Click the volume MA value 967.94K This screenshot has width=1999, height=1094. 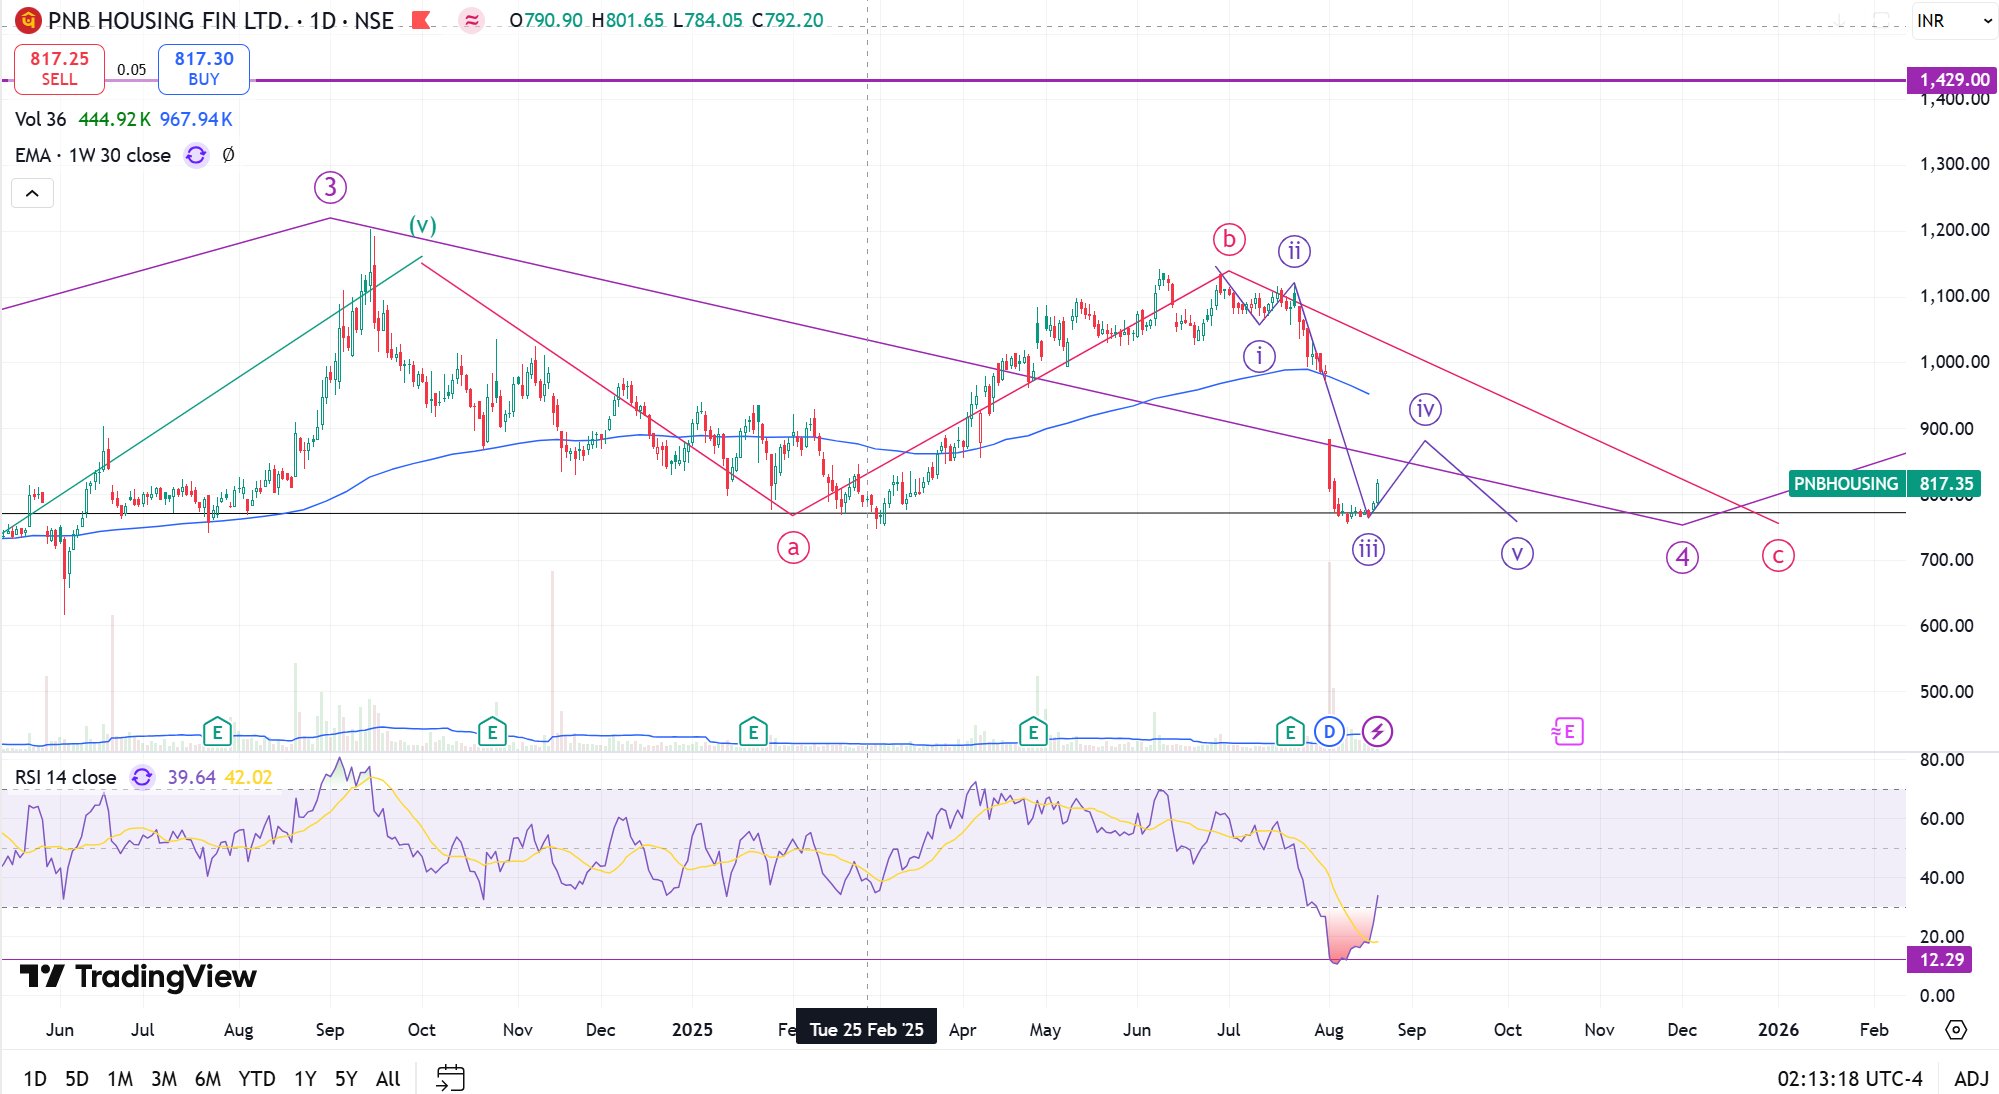(x=196, y=119)
